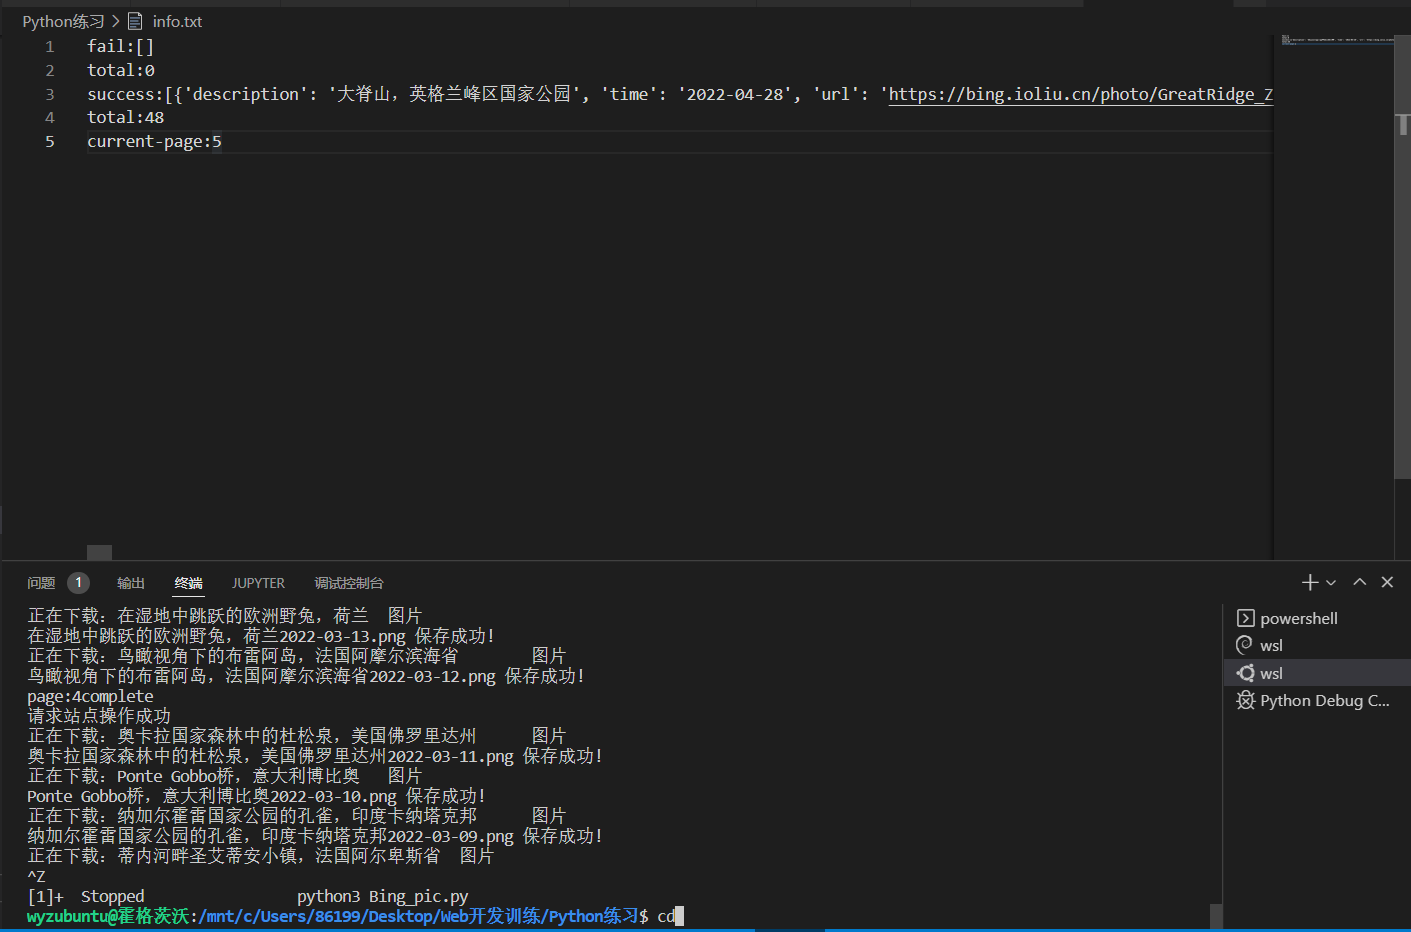Click the 2022-03-12.png saved line
The height and width of the screenshot is (932, 1411).
(x=306, y=676)
